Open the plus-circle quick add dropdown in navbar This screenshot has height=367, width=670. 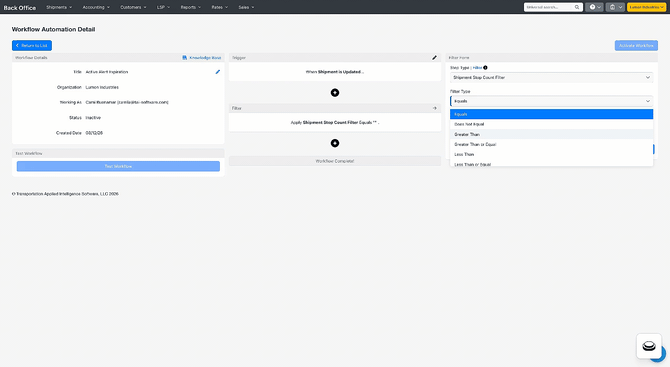(x=594, y=7)
